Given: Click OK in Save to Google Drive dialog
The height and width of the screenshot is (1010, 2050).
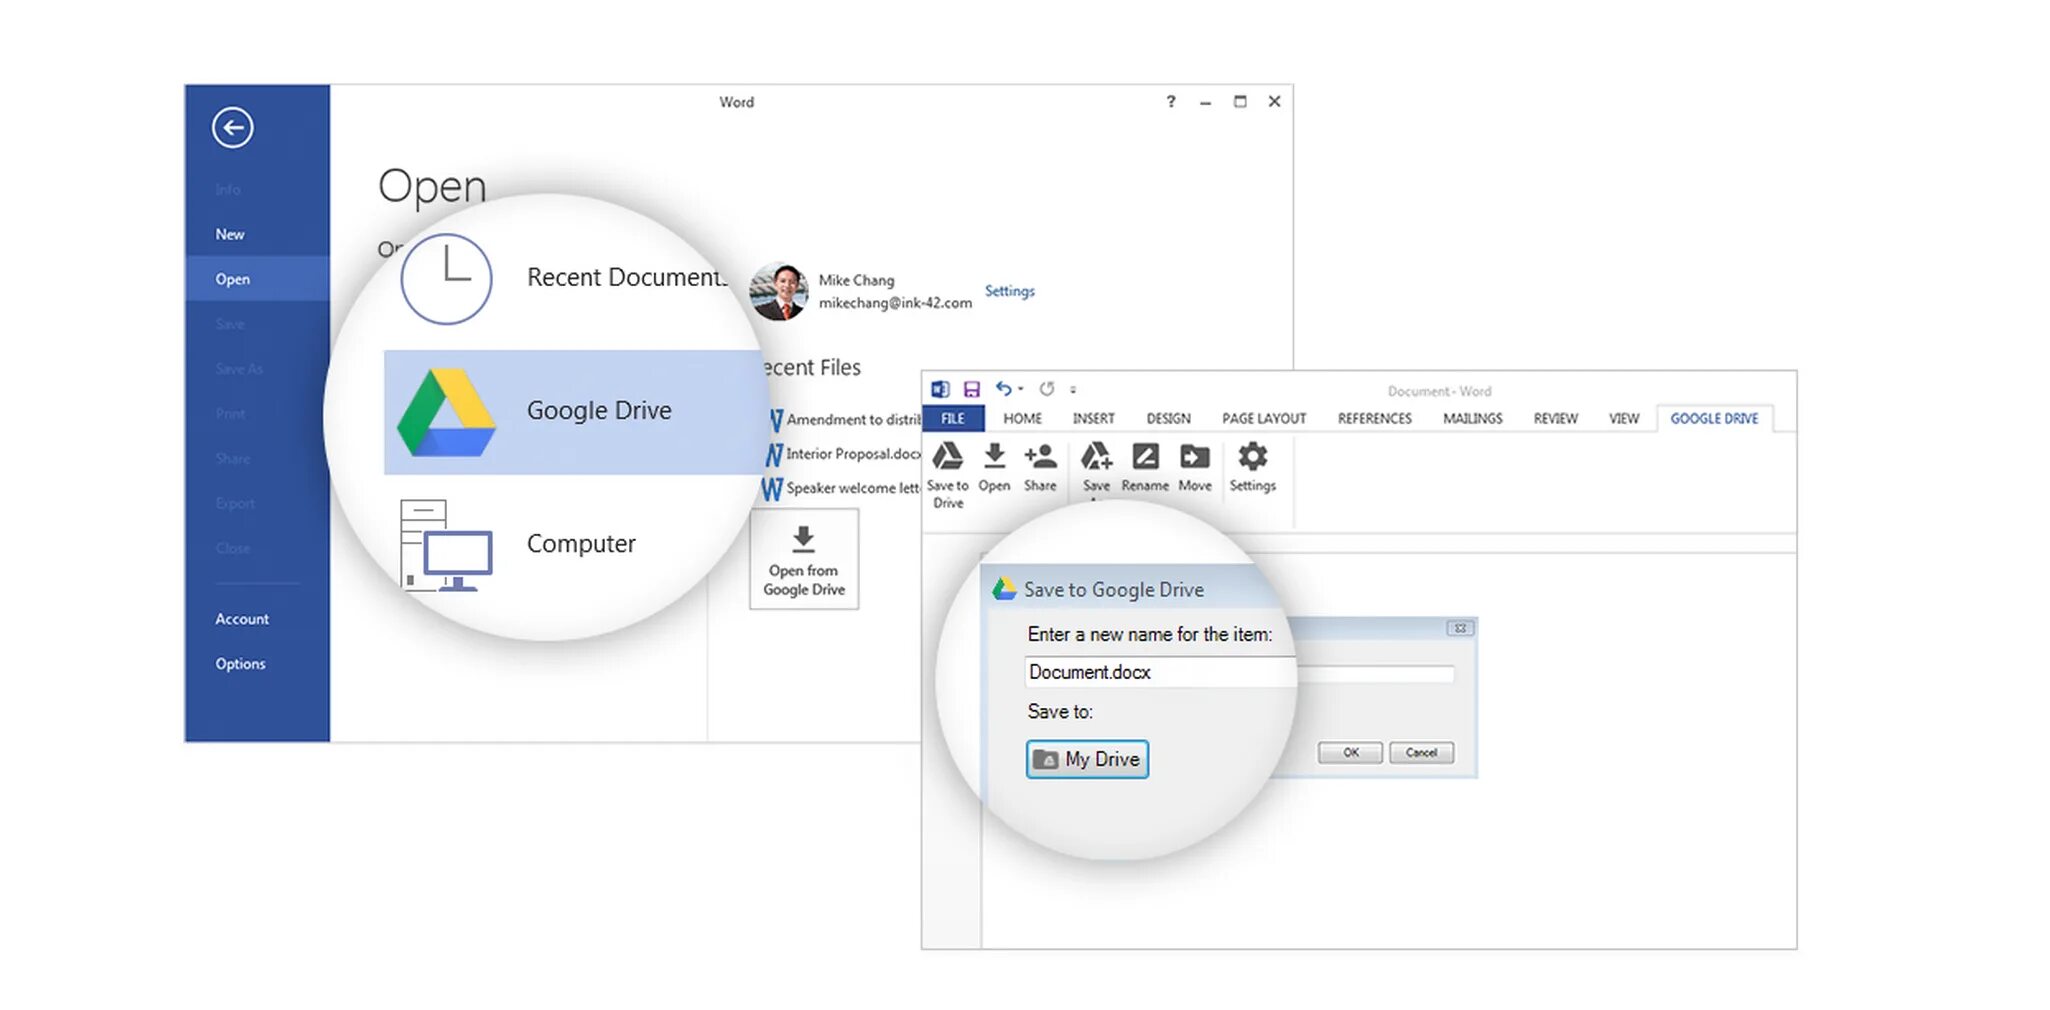Looking at the screenshot, I should (1350, 753).
